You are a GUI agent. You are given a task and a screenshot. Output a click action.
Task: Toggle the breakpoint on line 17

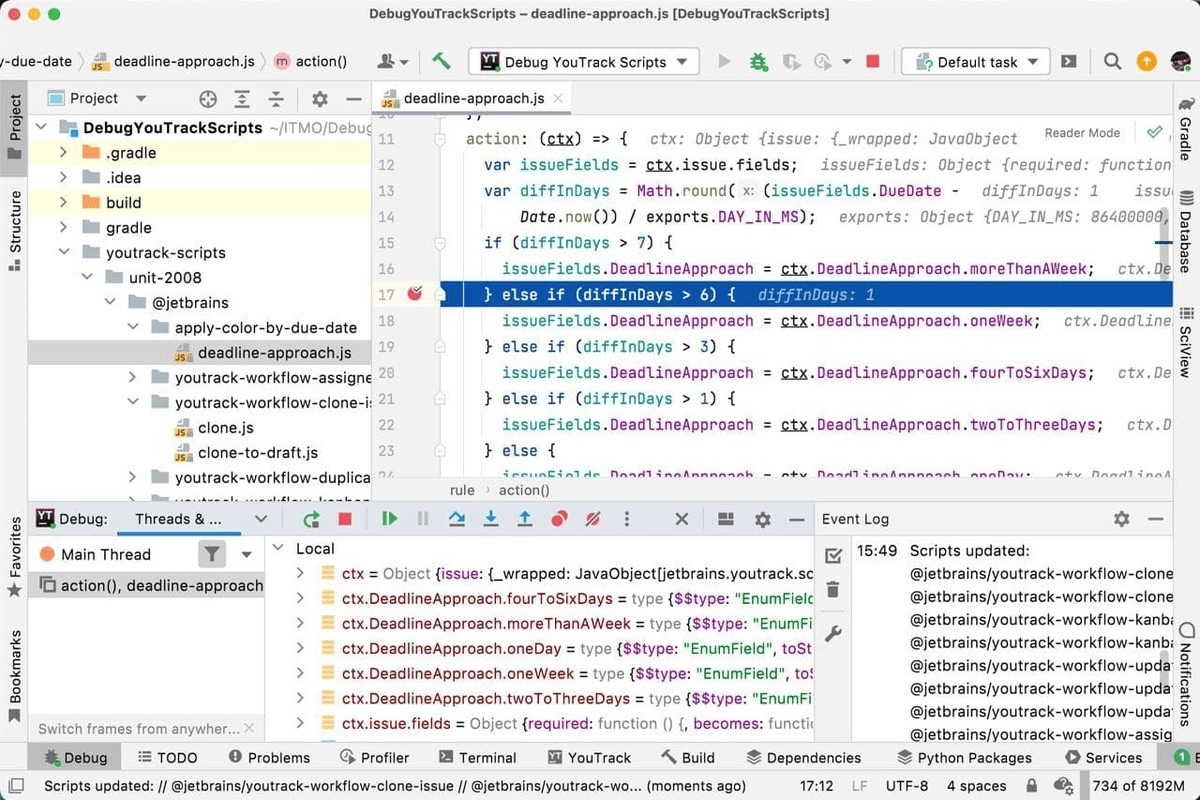[x=415, y=294]
